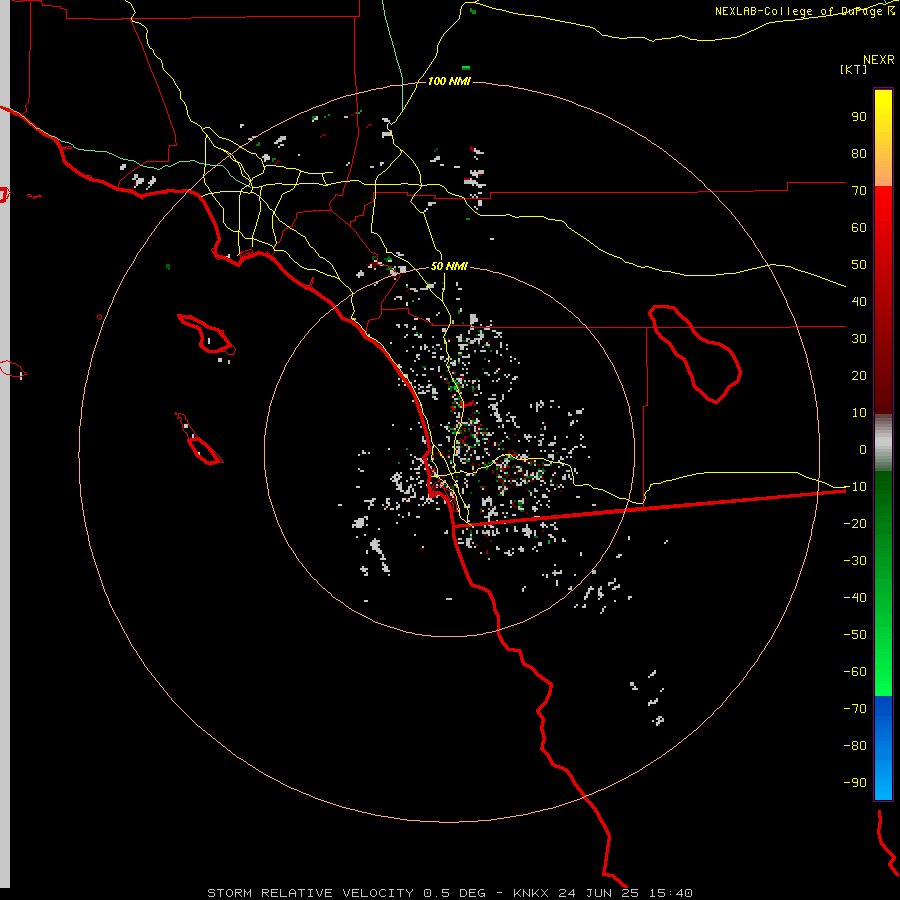
Task: Click the positive 80 scale value
Action: pos(859,153)
